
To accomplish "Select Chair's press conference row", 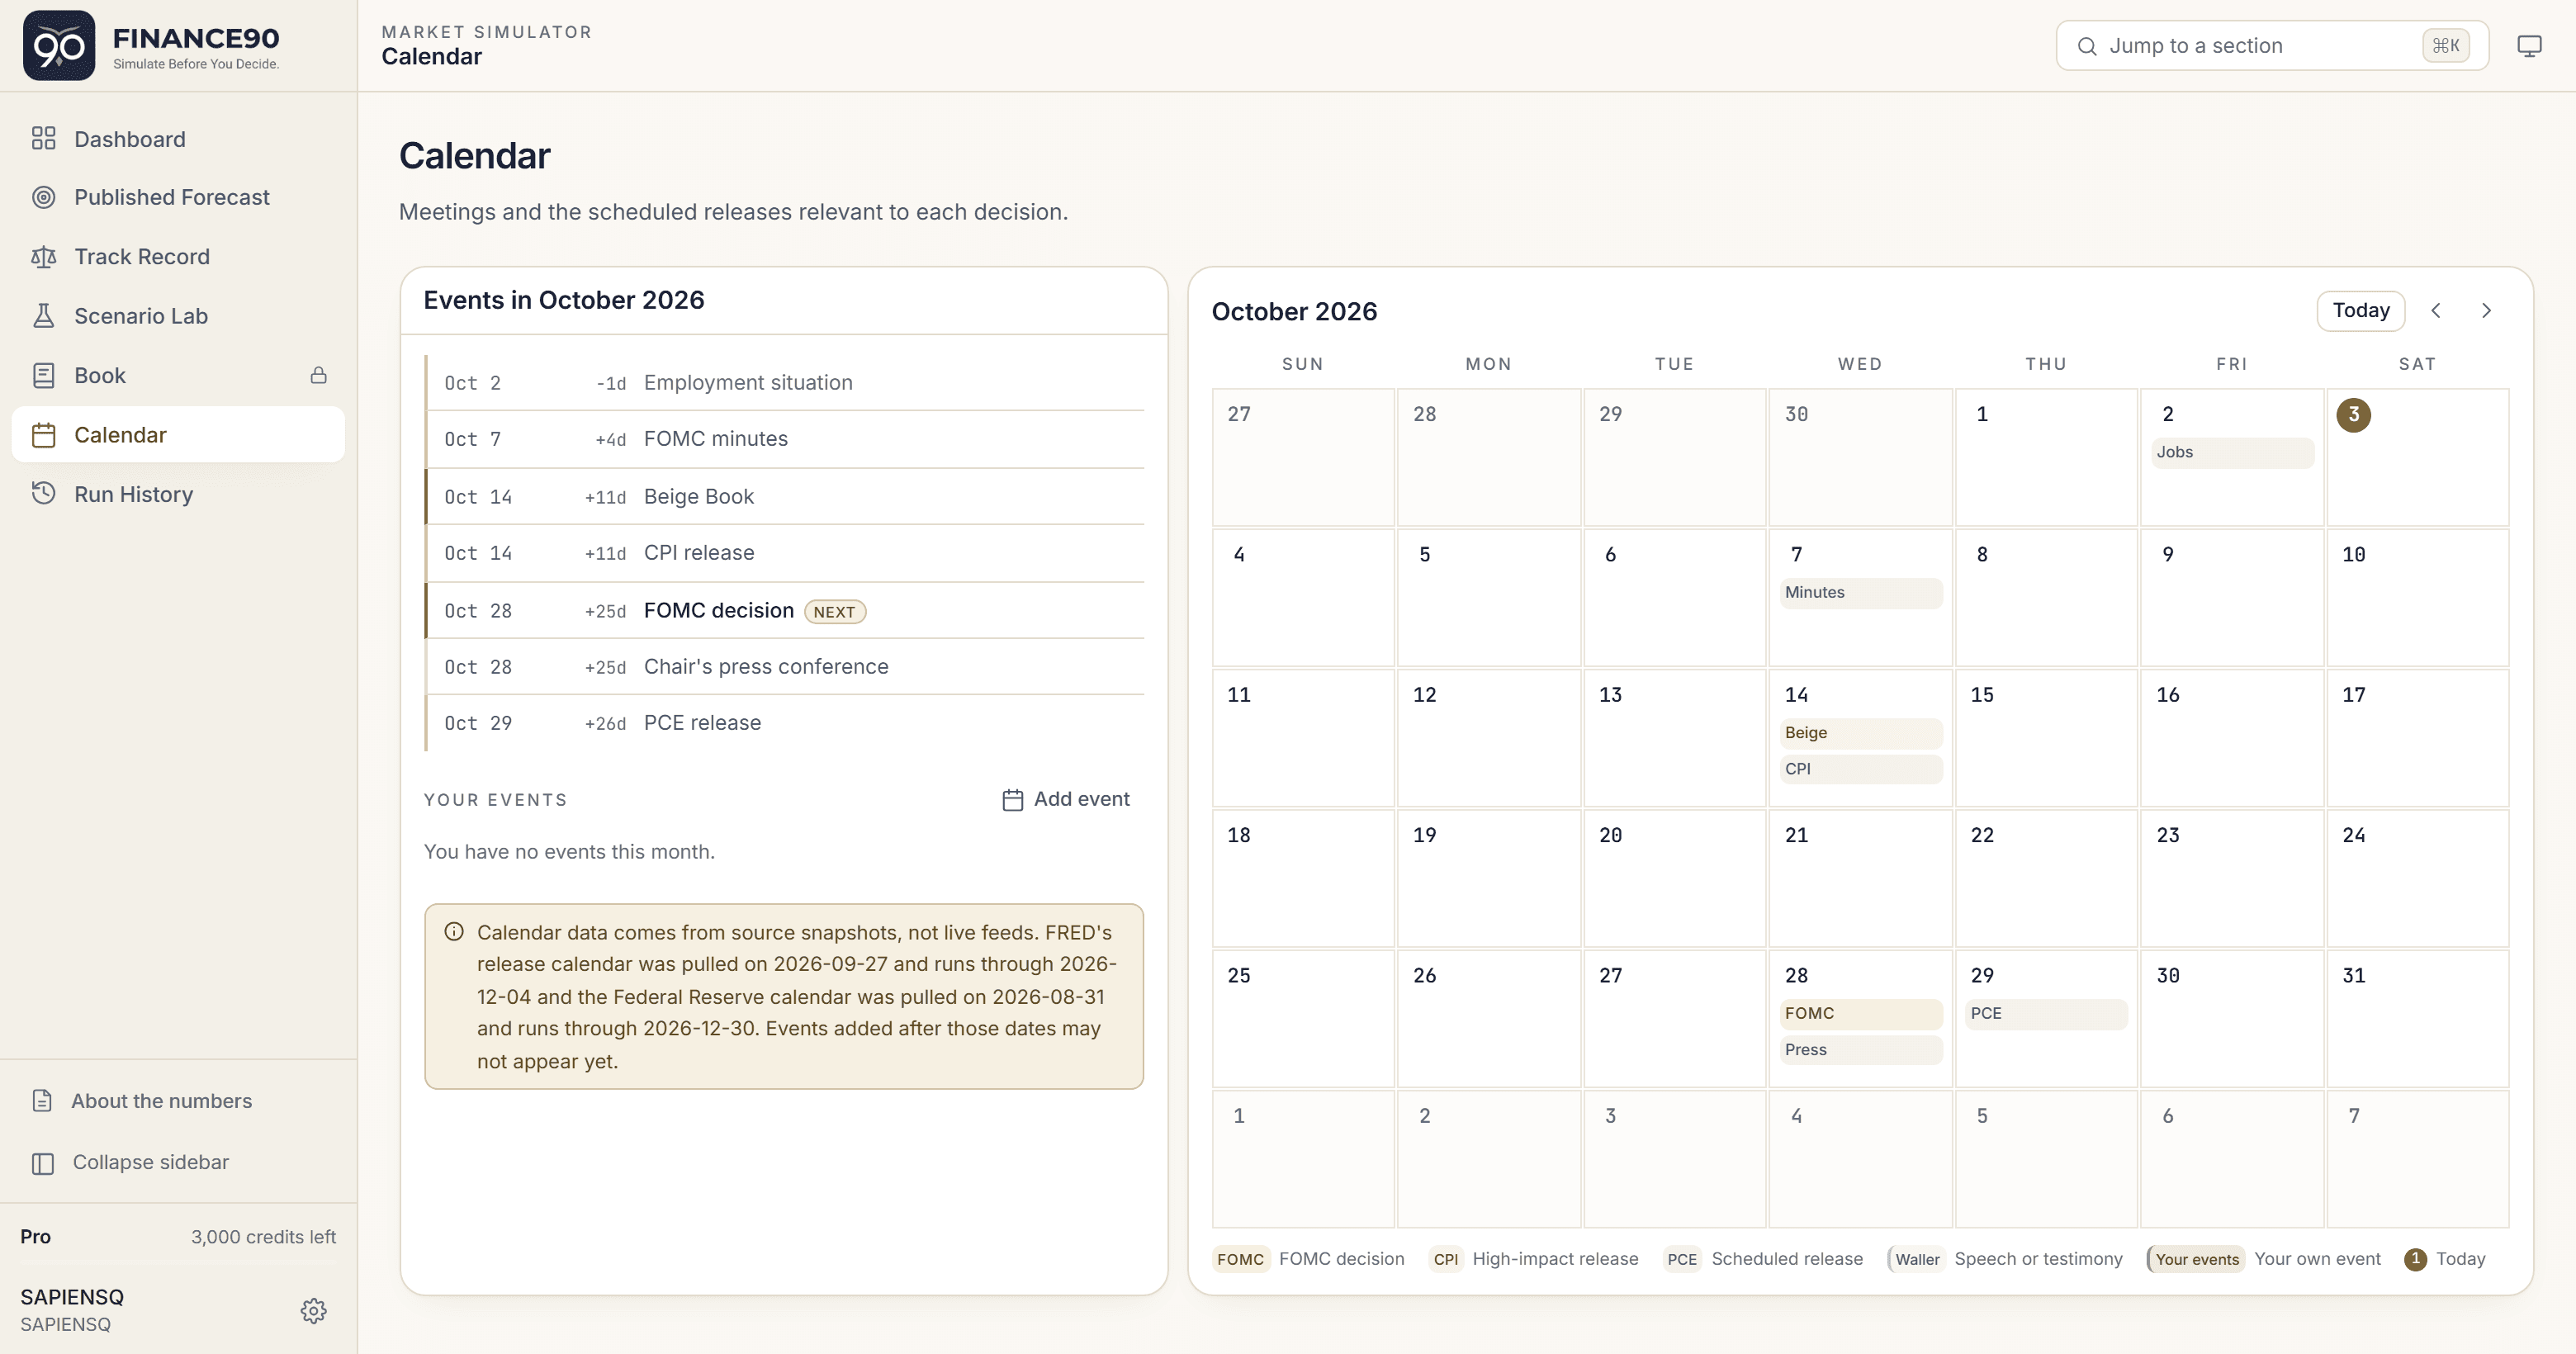I will pyautogui.click(x=784, y=667).
